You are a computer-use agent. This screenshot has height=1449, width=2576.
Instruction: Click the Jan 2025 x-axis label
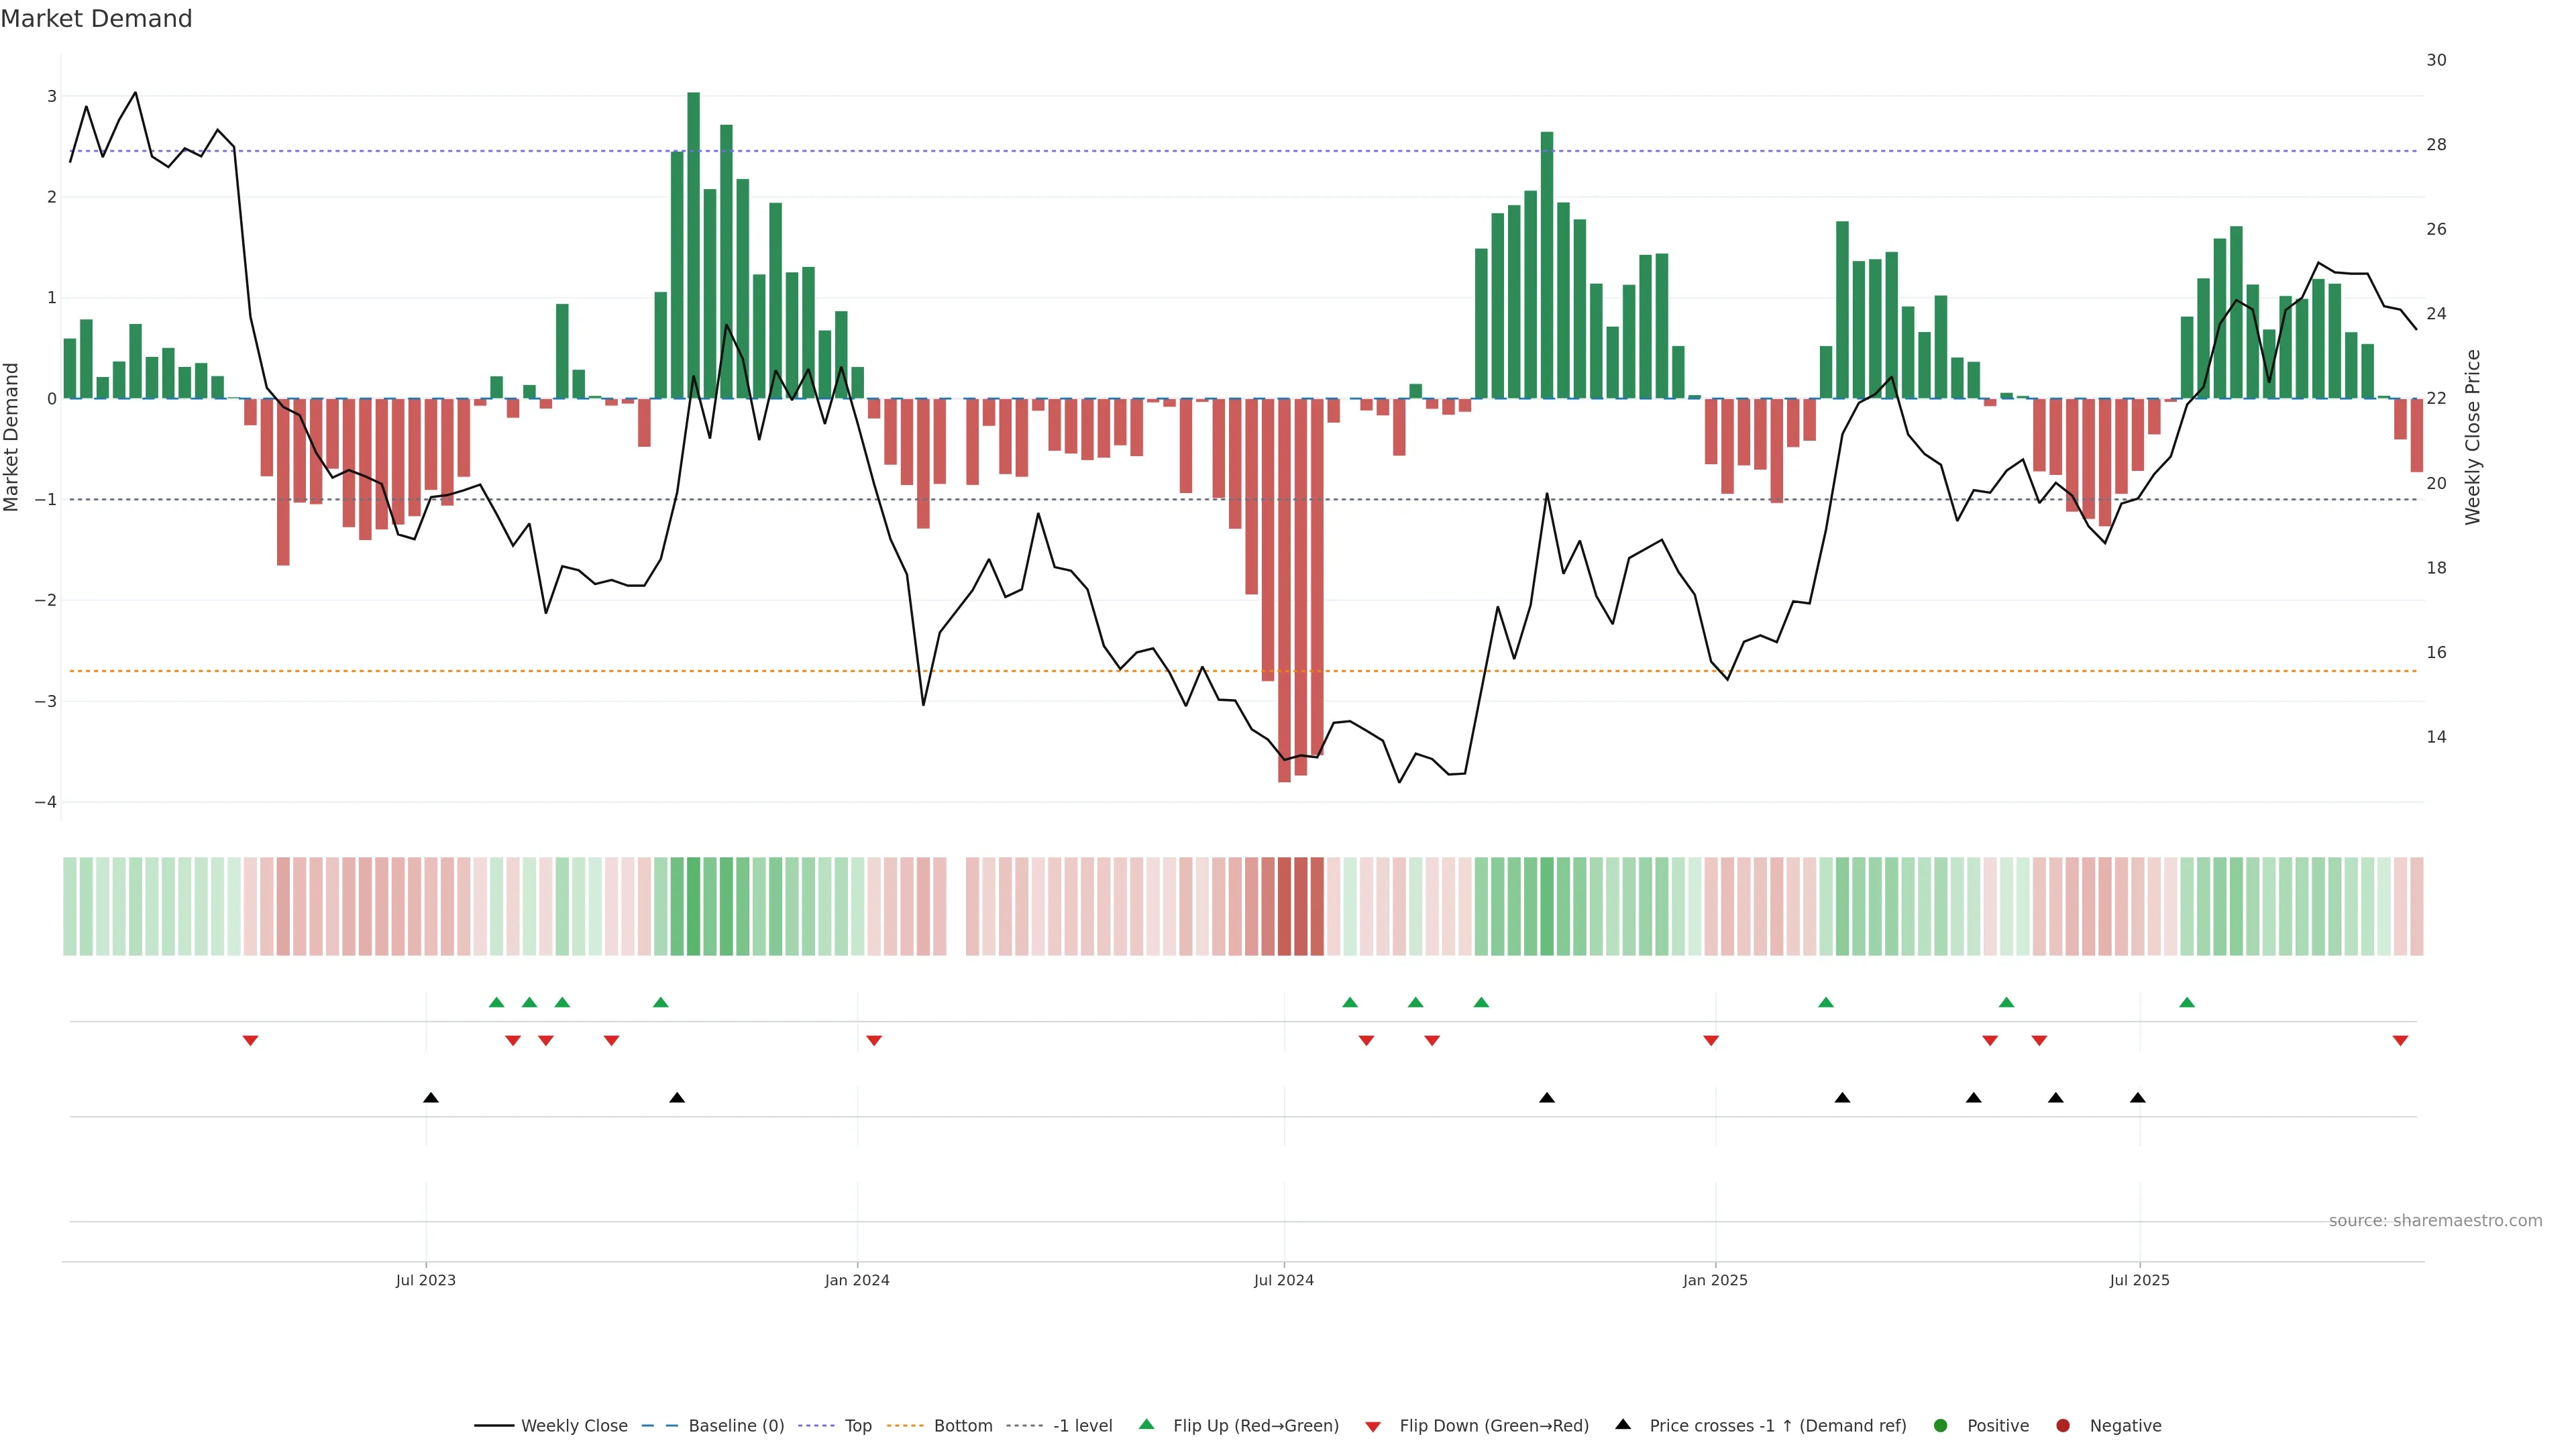tap(1715, 1280)
